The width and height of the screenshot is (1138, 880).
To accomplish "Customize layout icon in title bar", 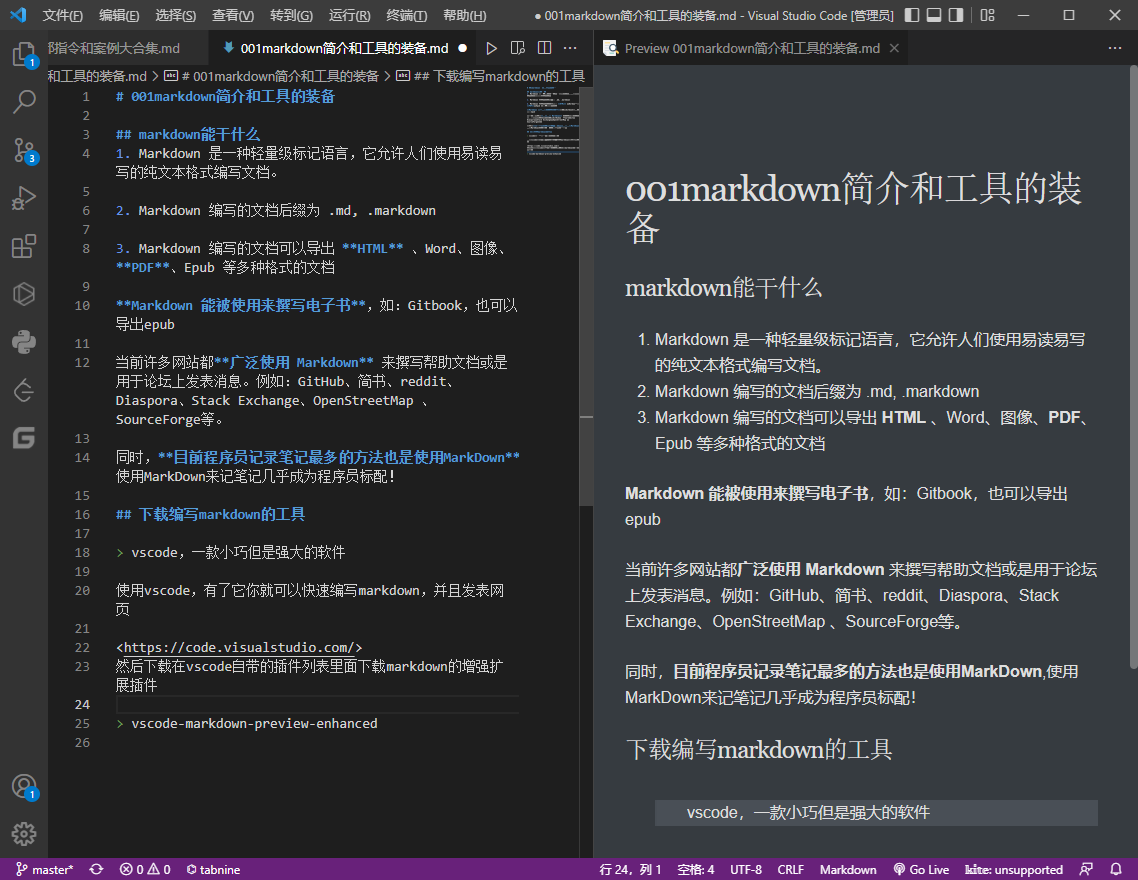I will [988, 15].
